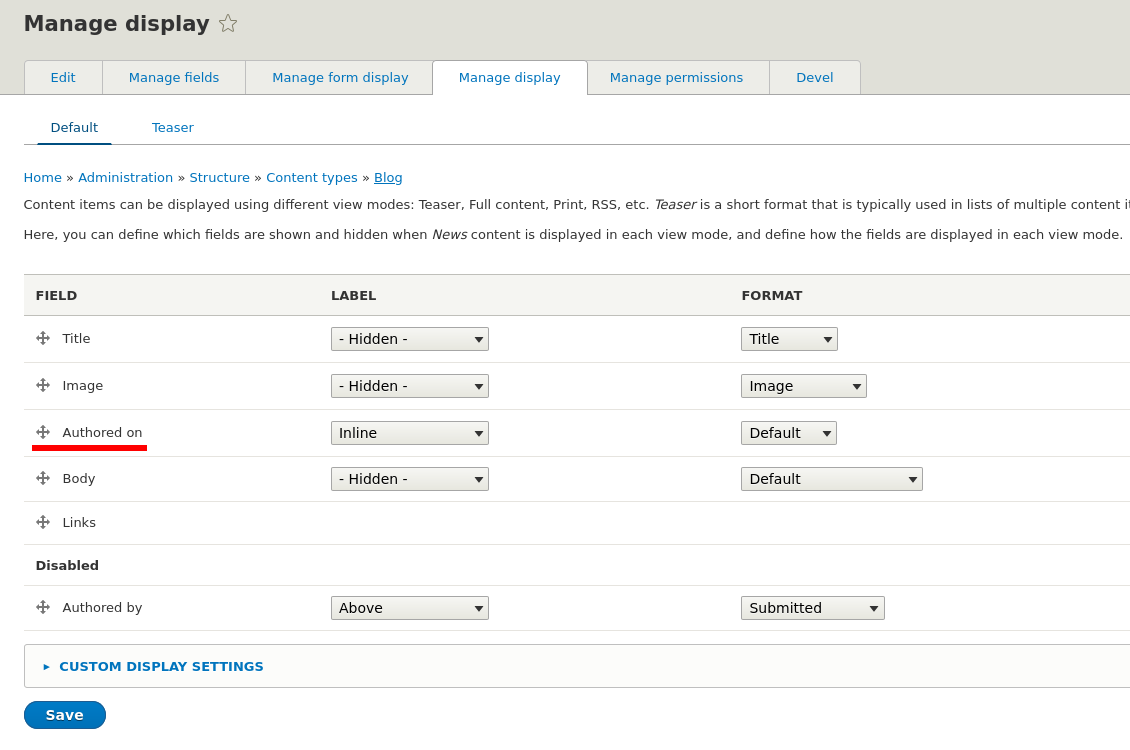Open the Structure breadcrumb link
Image resolution: width=1130 pixels, height=750 pixels.
[219, 177]
